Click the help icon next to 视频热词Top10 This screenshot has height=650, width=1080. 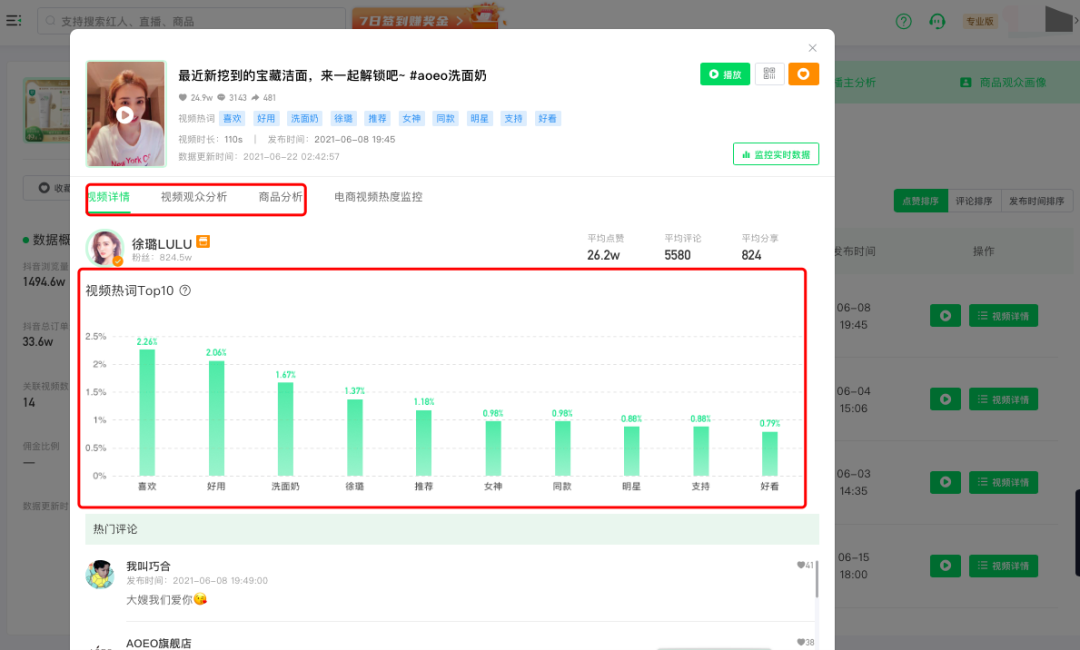(185, 291)
